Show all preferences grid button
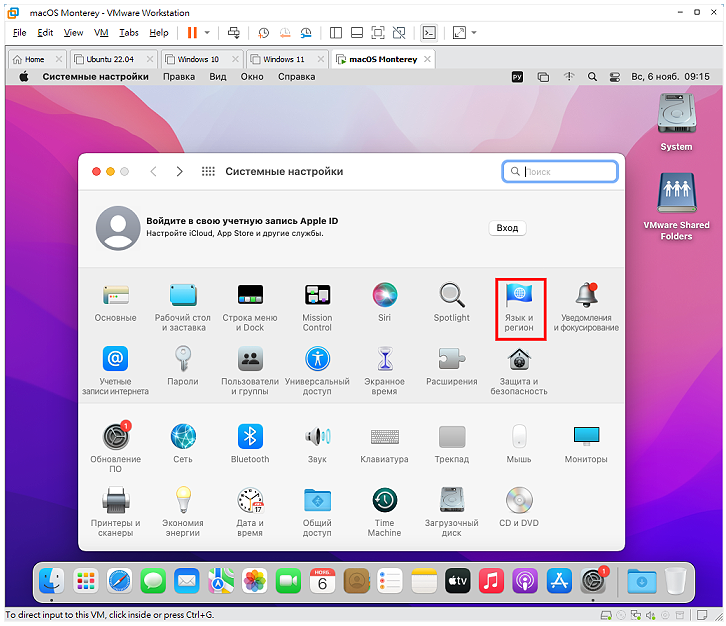 click(x=208, y=171)
